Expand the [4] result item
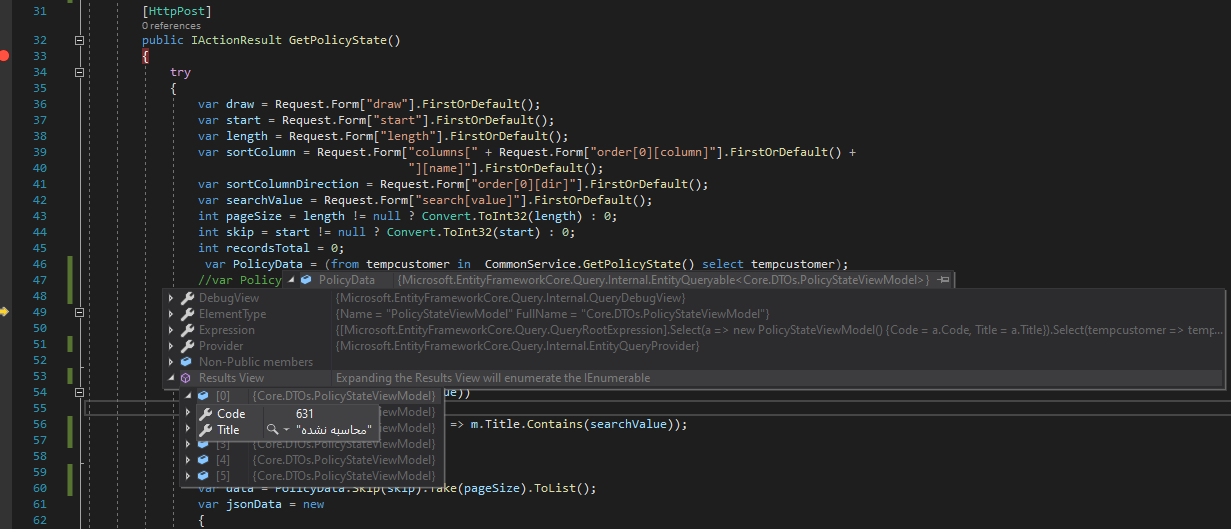 pyautogui.click(x=189, y=460)
